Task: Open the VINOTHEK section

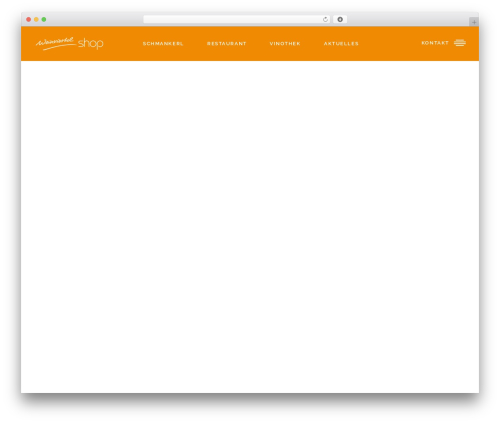Action: point(285,44)
